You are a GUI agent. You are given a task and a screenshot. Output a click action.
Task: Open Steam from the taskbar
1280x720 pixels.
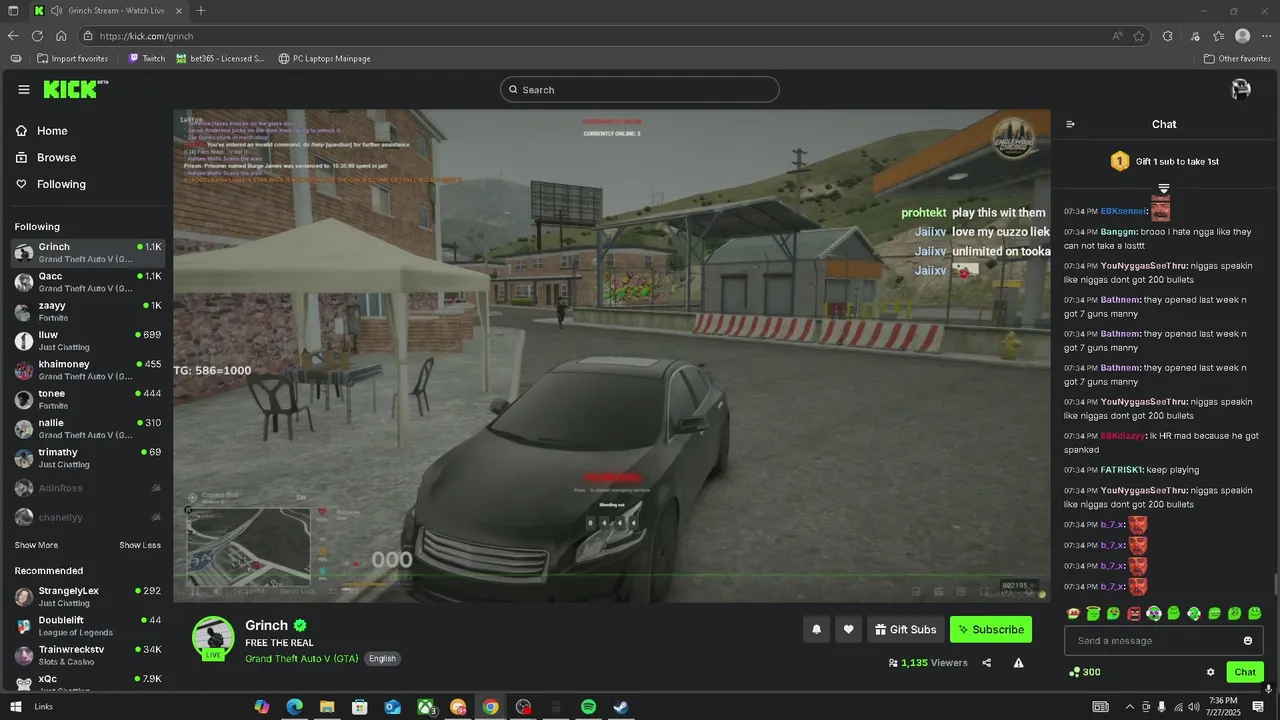coord(621,706)
